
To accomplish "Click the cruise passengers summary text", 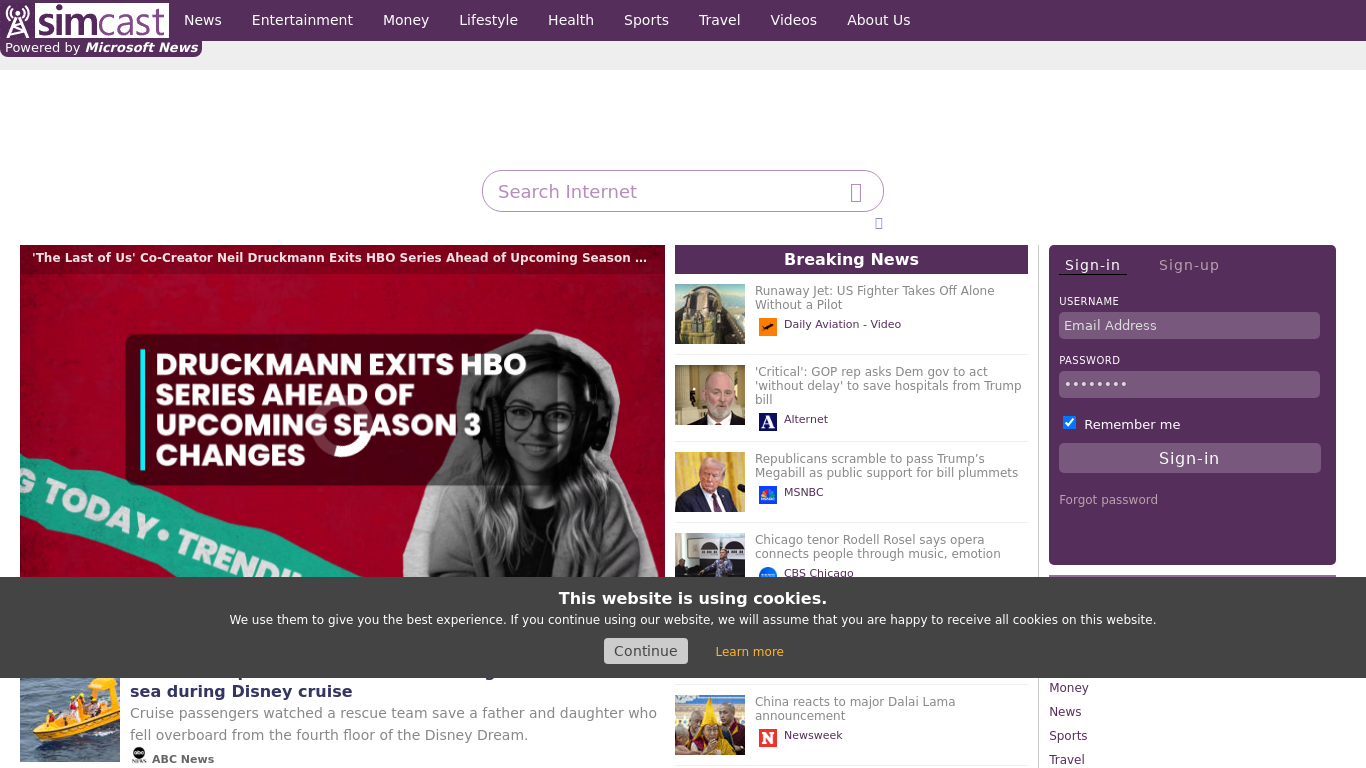I will 394,724.
